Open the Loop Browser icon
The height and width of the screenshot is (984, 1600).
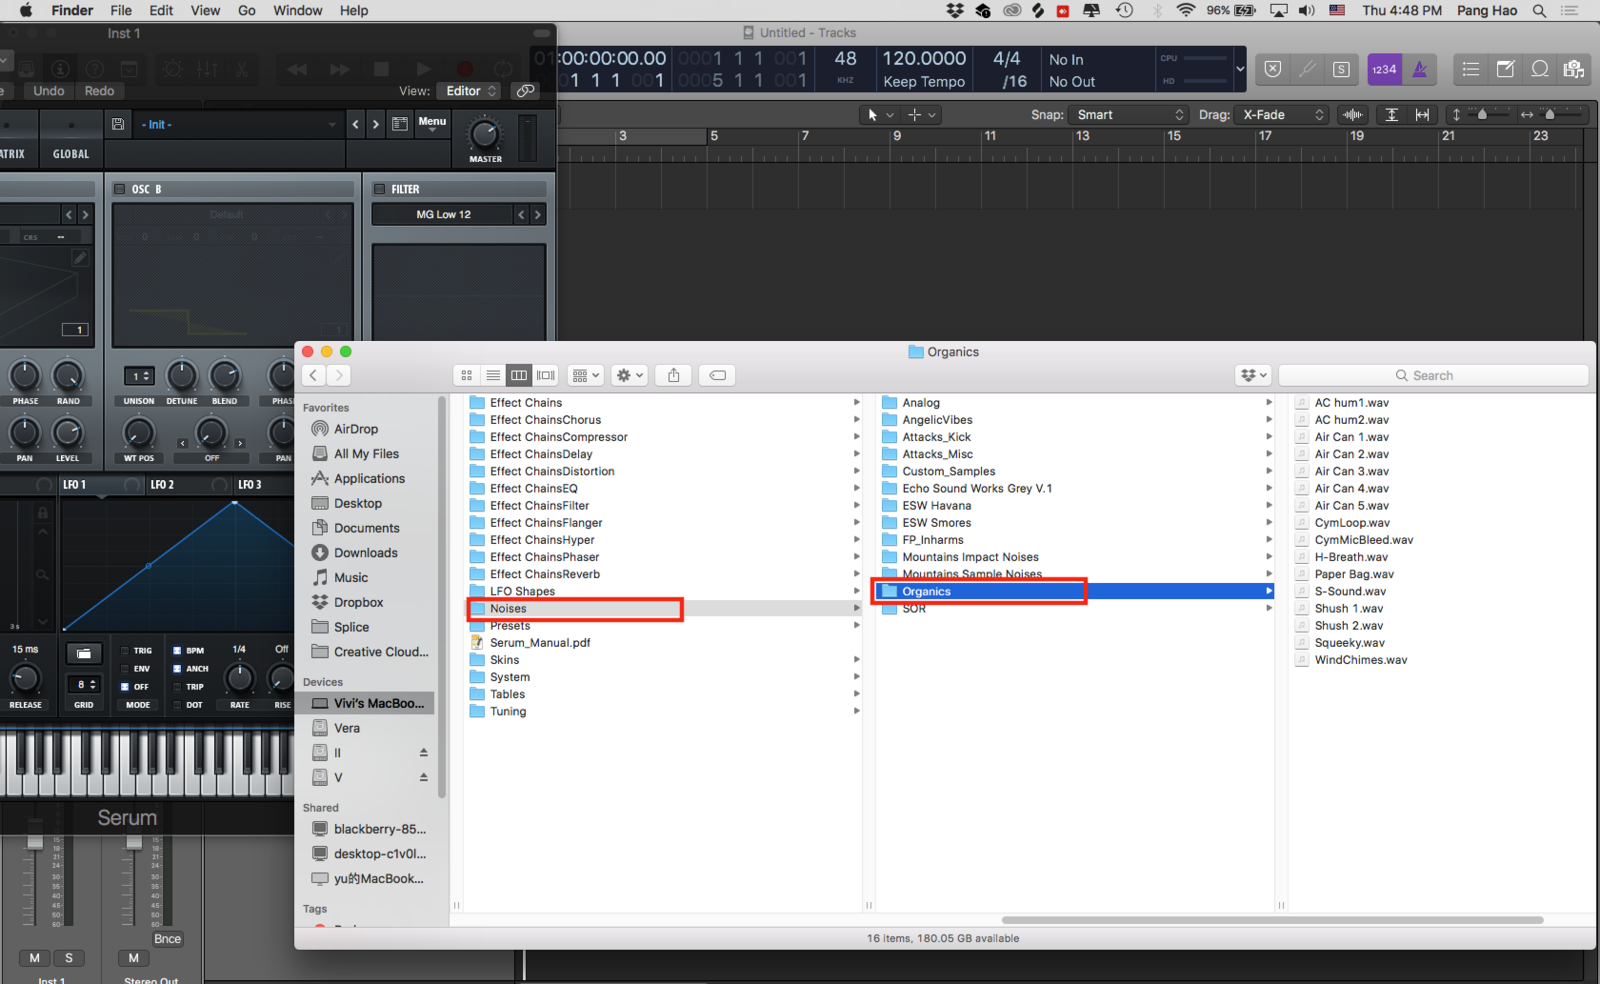pyautogui.click(x=1540, y=69)
